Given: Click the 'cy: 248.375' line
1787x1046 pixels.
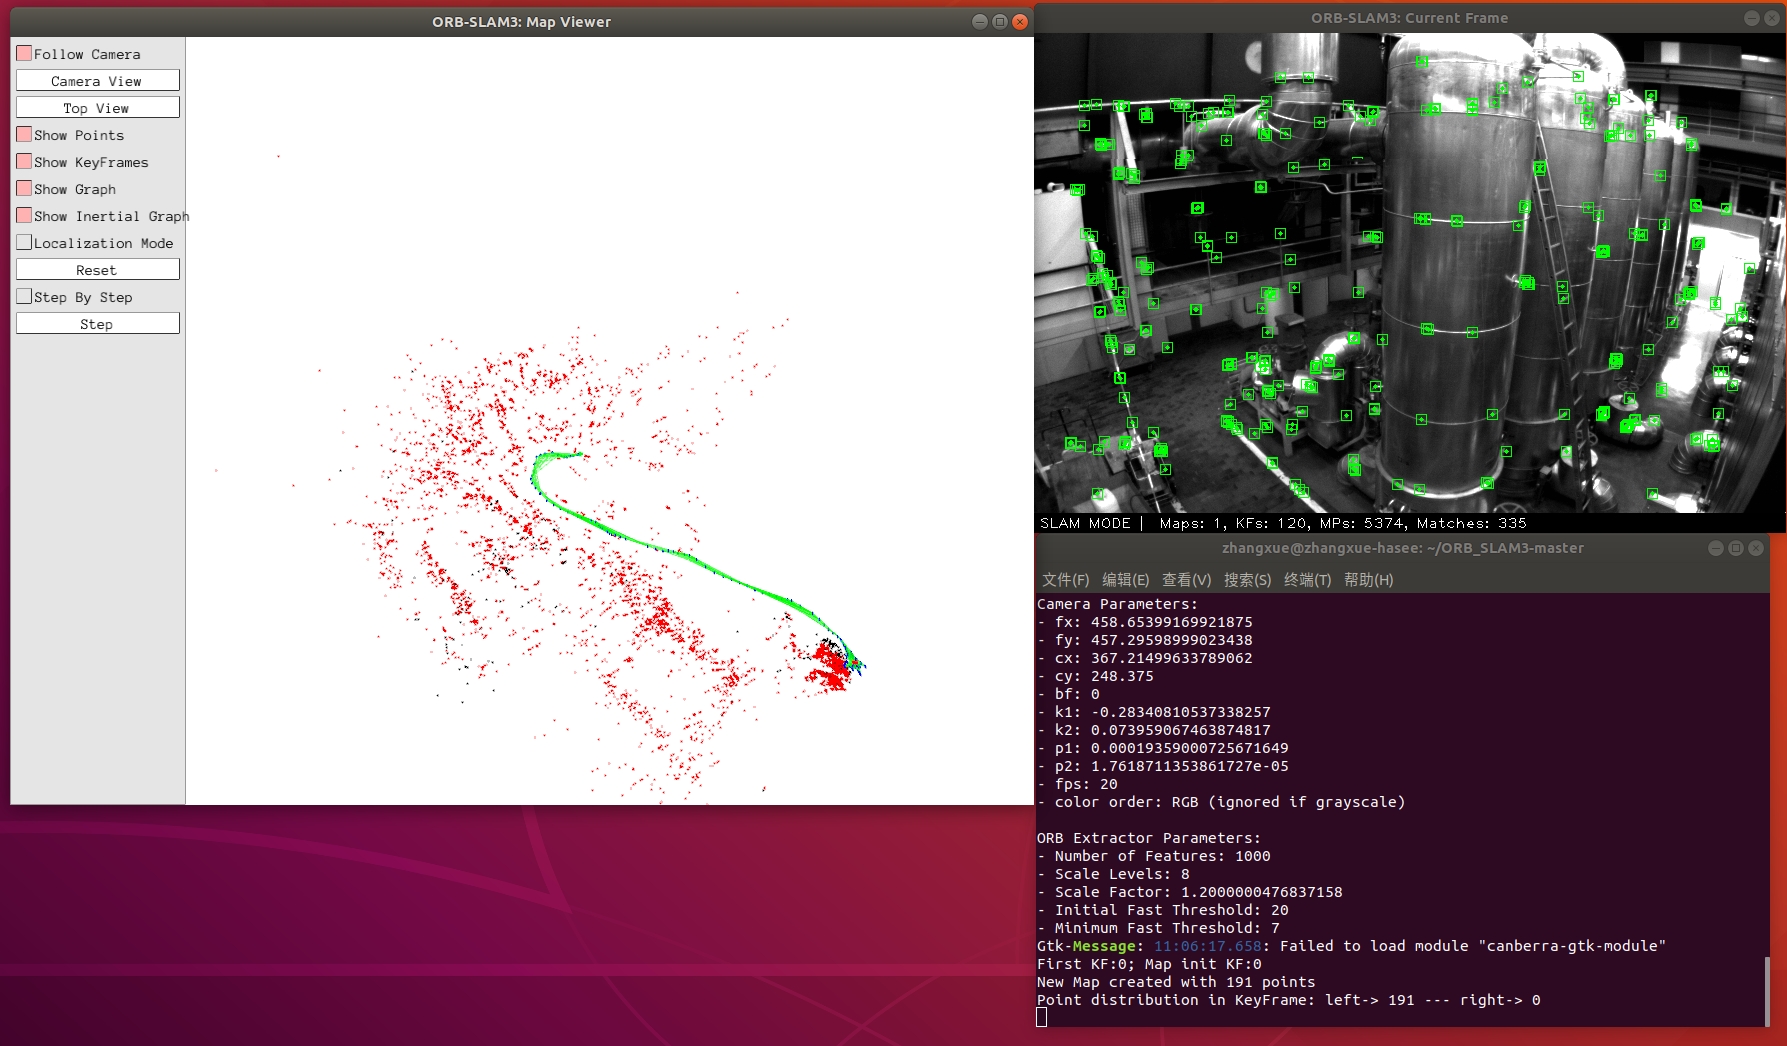Looking at the screenshot, I should 1095,676.
